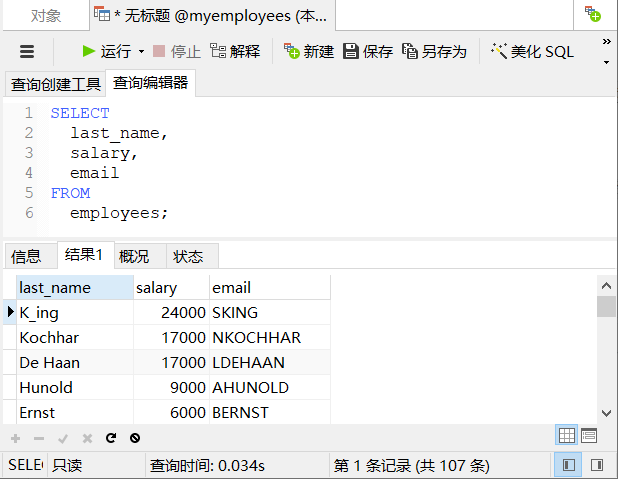This screenshot has height=479, width=618.
Task: Switch results to grid view
Action: click(x=567, y=435)
